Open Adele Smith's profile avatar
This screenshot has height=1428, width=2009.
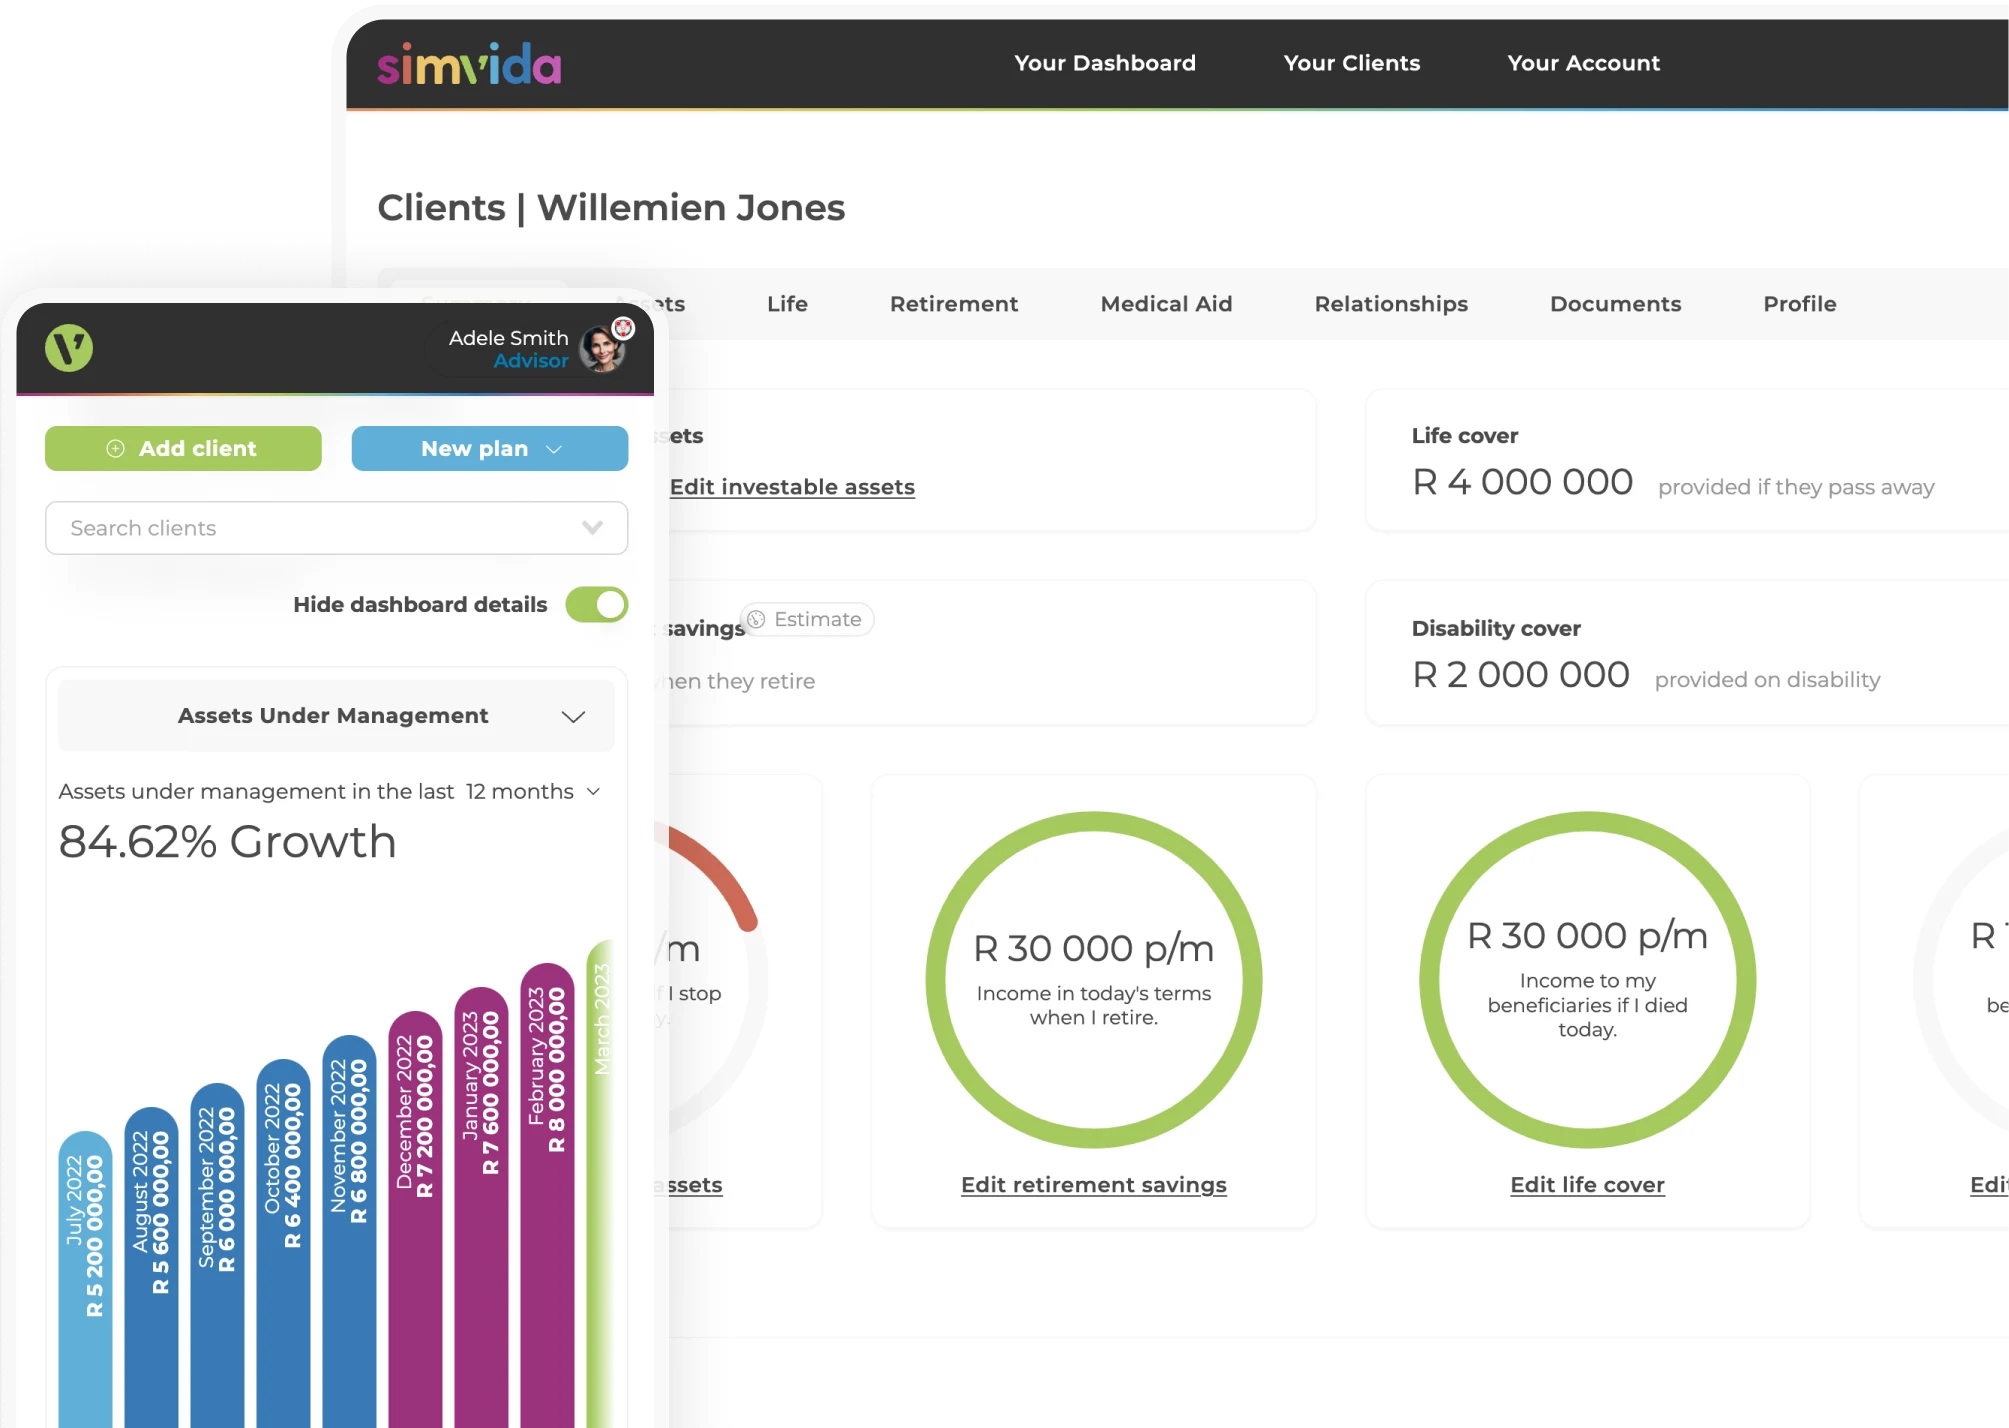click(603, 349)
